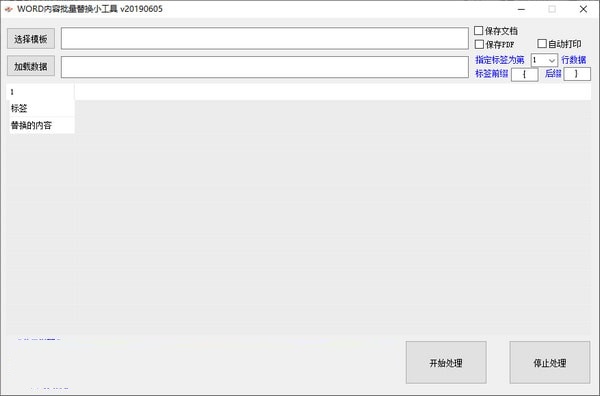Select the 标签 row header
600x396 pixels.
(41, 108)
